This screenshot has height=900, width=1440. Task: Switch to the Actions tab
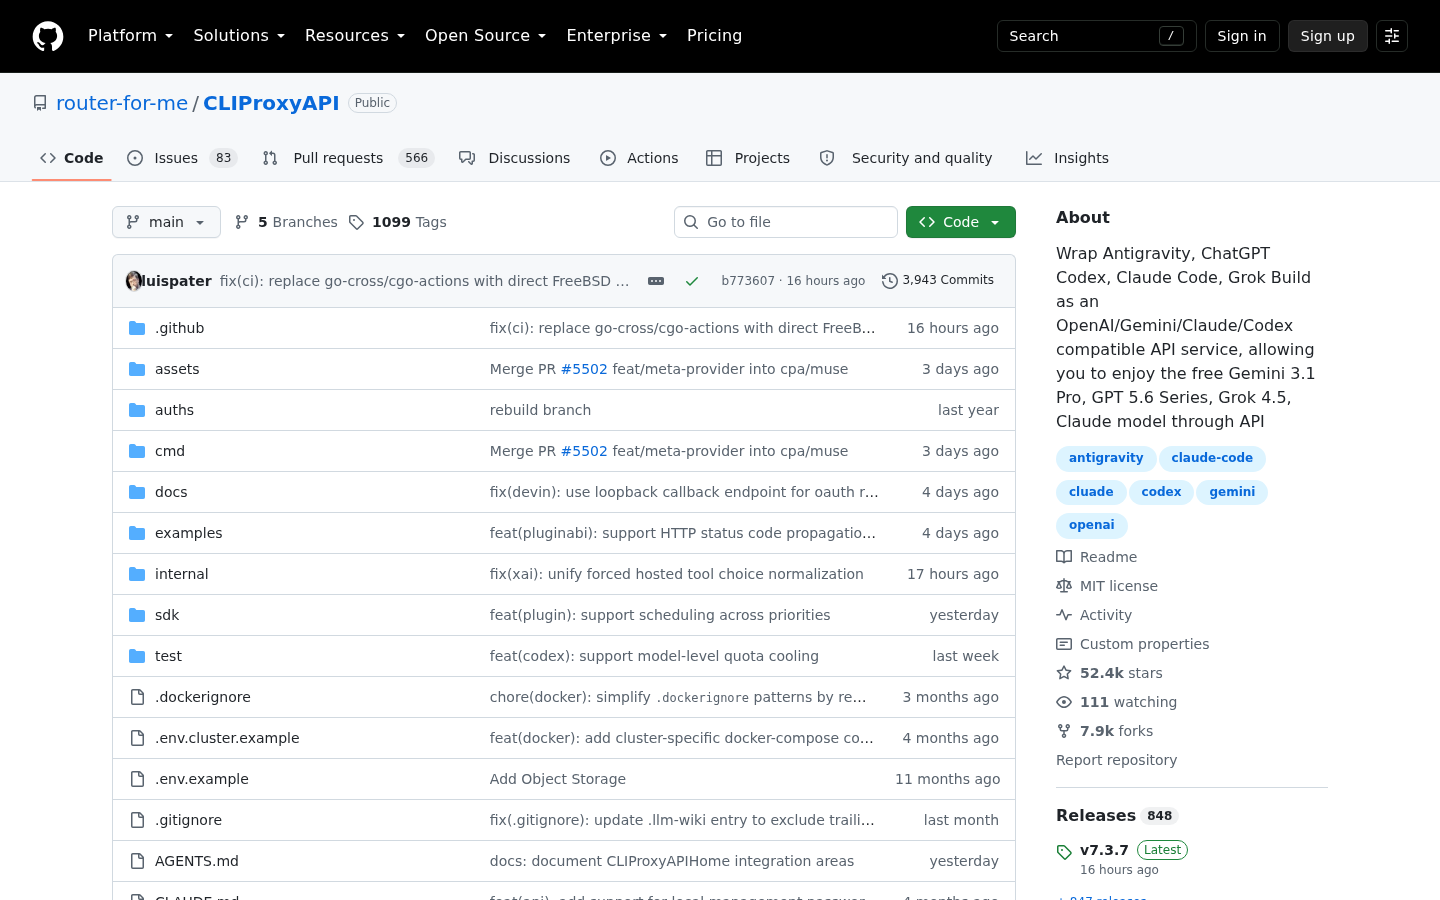point(639,158)
